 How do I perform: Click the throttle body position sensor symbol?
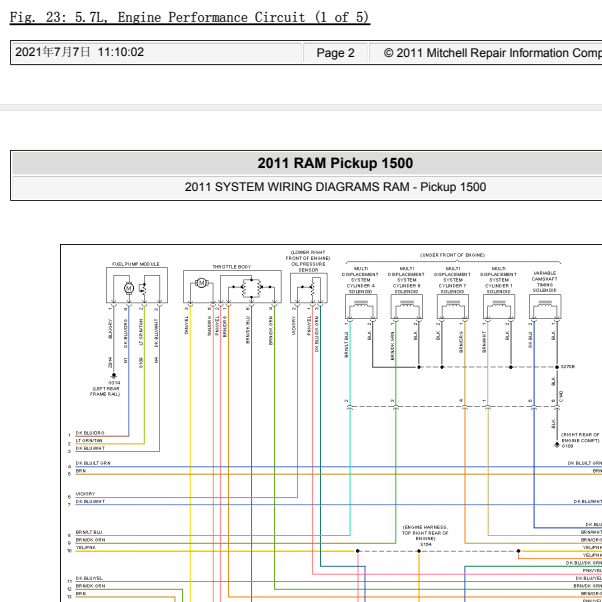point(251,288)
